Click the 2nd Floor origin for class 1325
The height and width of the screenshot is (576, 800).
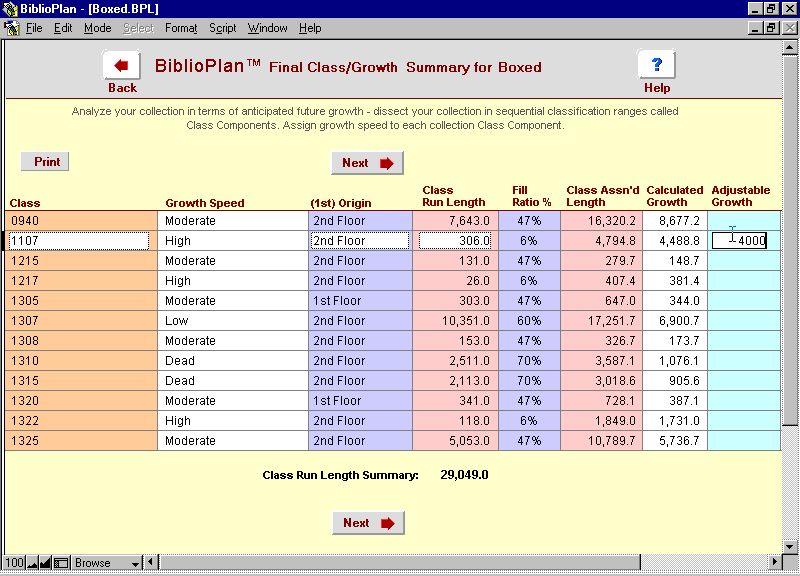(360, 441)
